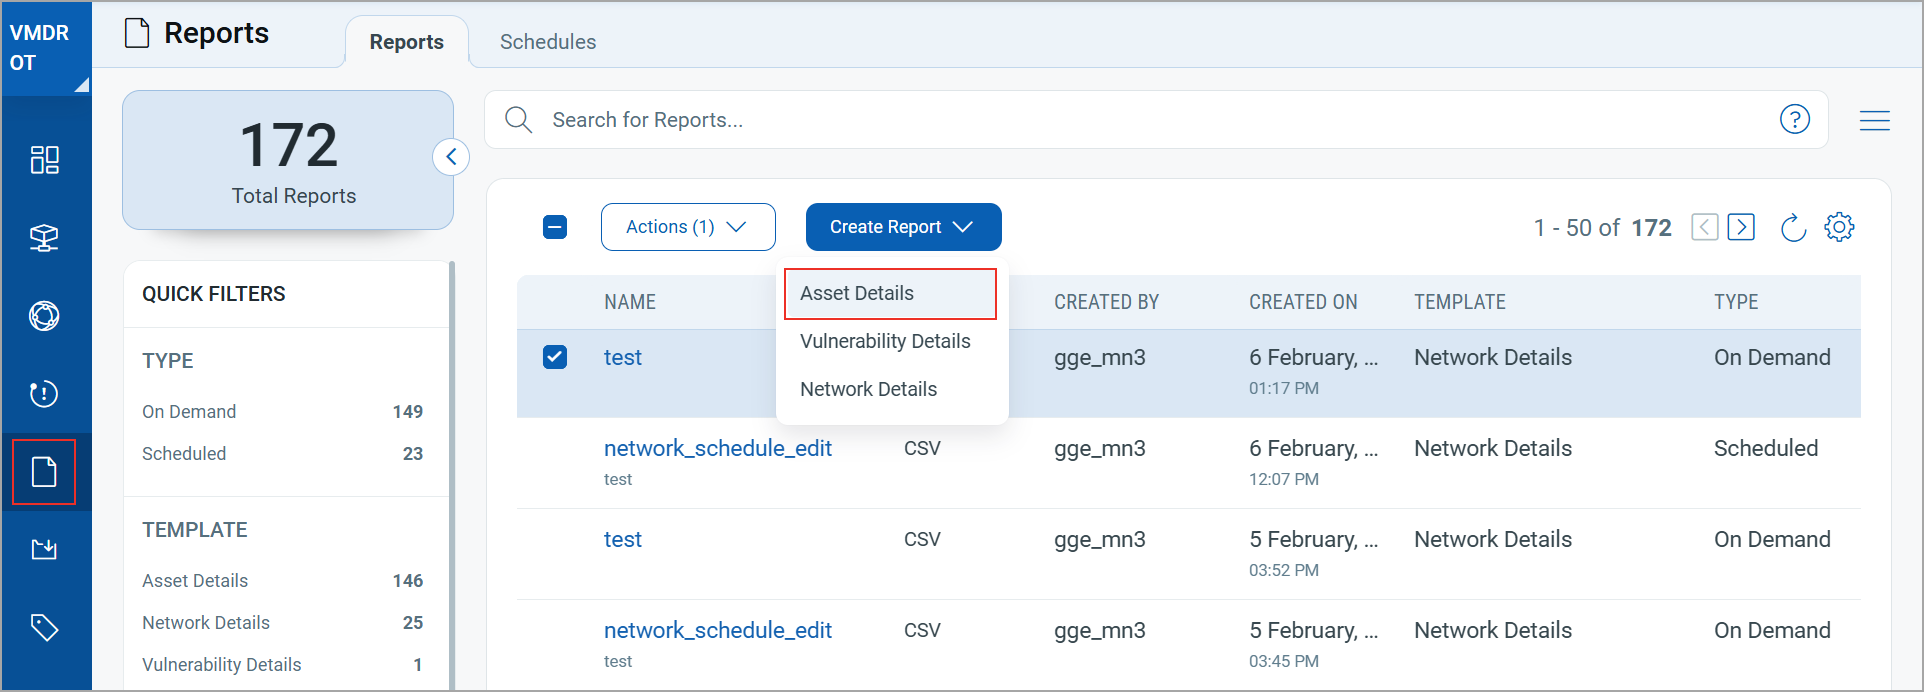Open the alert clock icon in the sidebar
Image resolution: width=1924 pixels, height=692 pixels.
[x=44, y=394]
